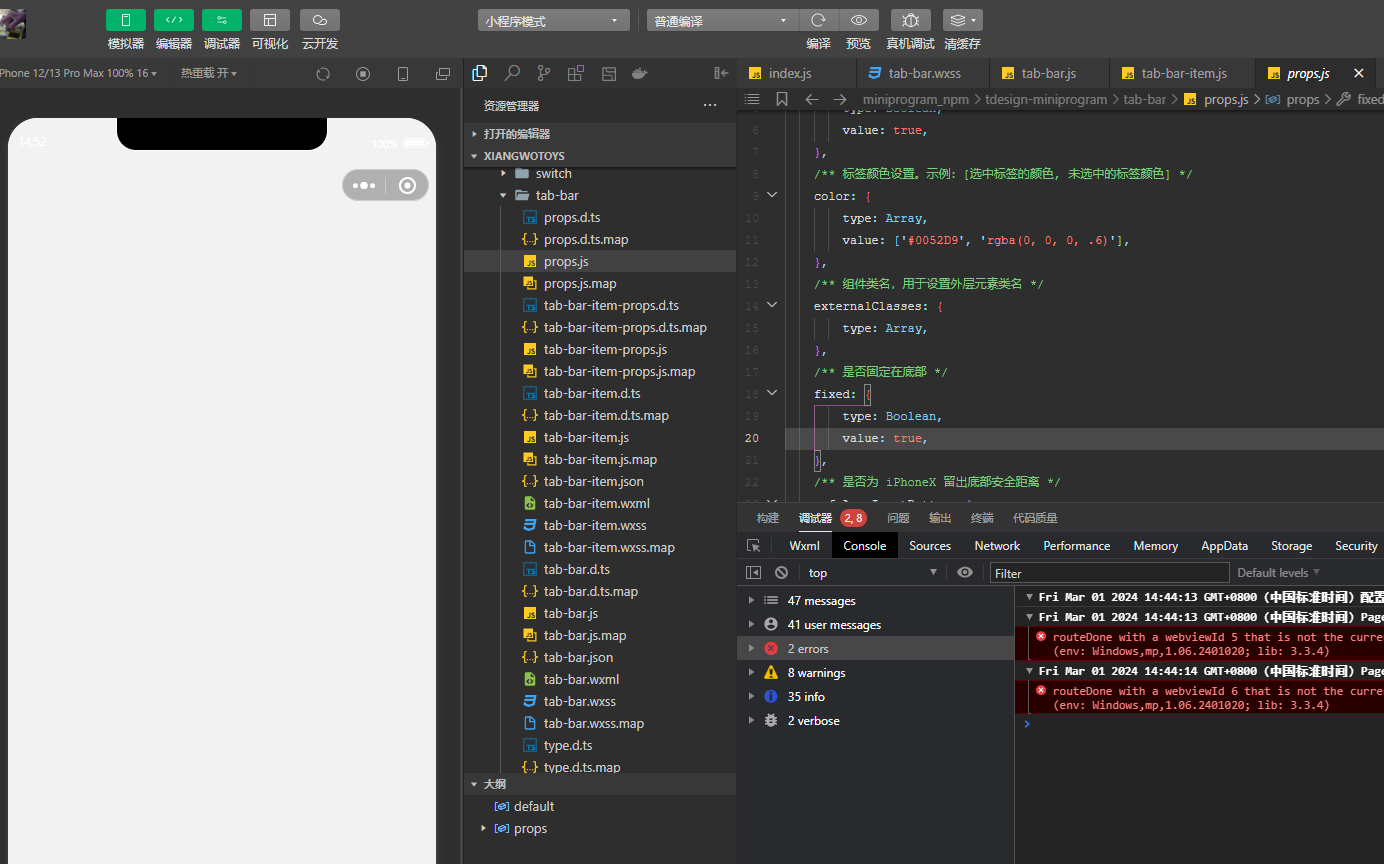The image size is (1384, 864).
Task: Toggle the console sidebar panel icon
Action: click(754, 573)
